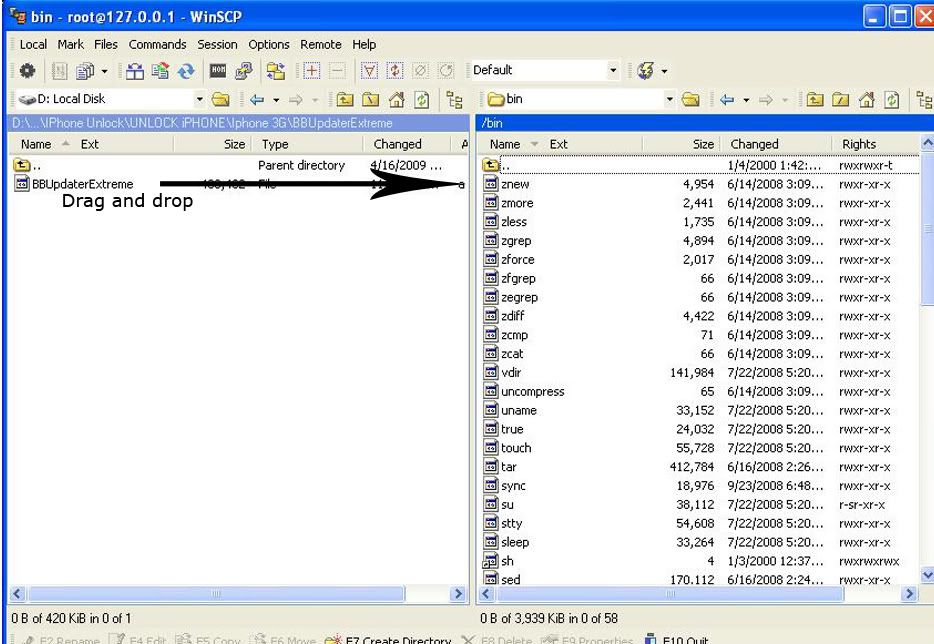
Task: Refresh the remote bin panel
Action: tap(892, 99)
